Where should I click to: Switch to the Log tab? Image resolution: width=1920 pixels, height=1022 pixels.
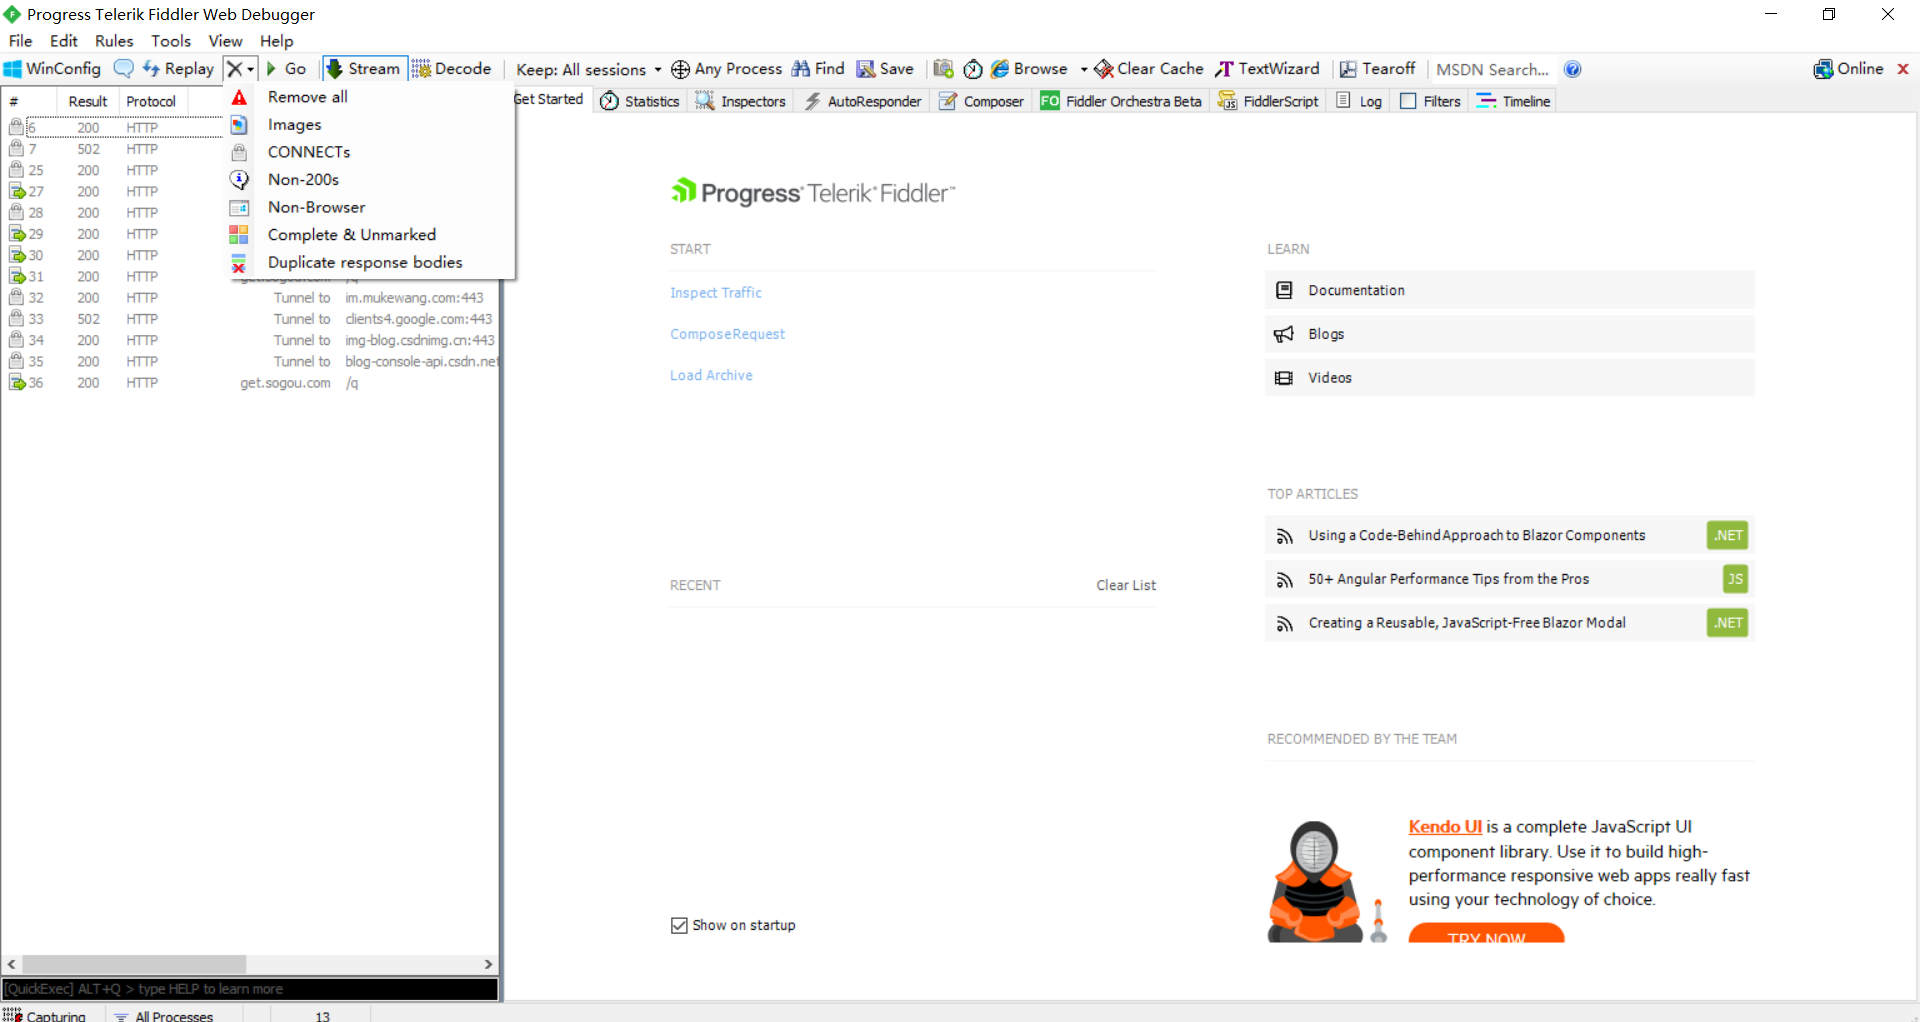[1359, 101]
